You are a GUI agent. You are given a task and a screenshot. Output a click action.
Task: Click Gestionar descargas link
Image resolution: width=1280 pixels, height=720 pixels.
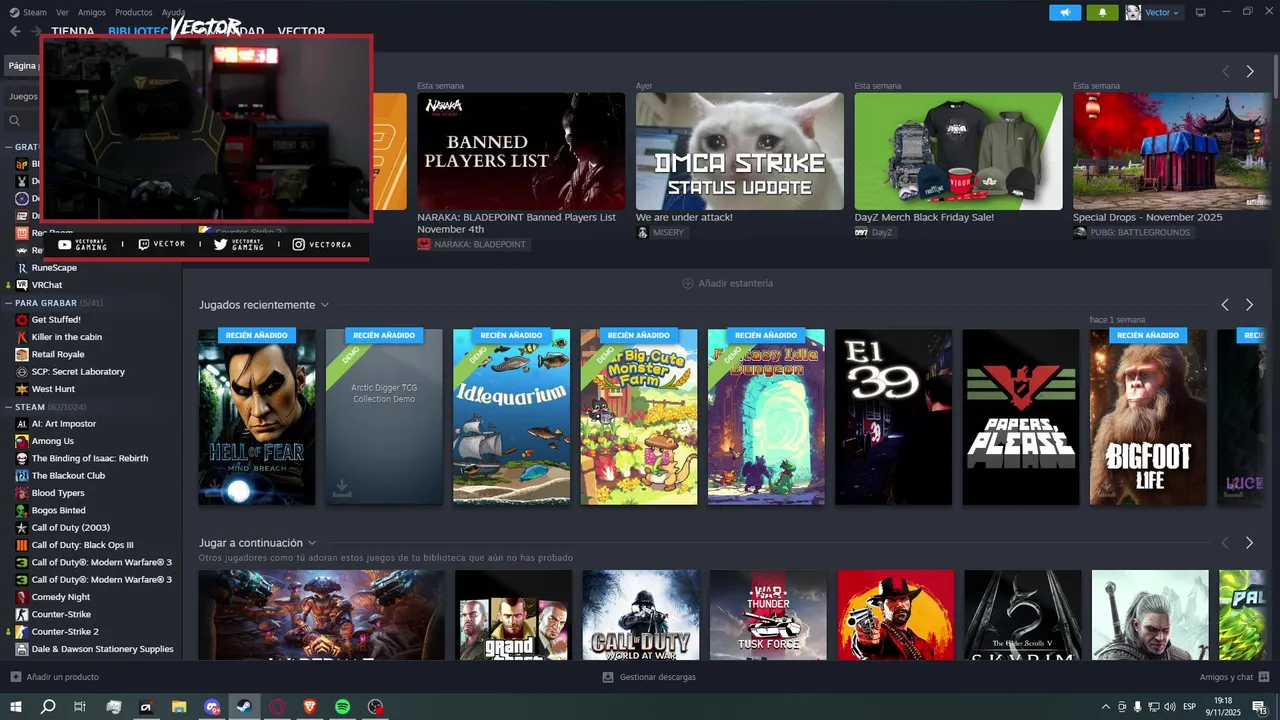(649, 677)
